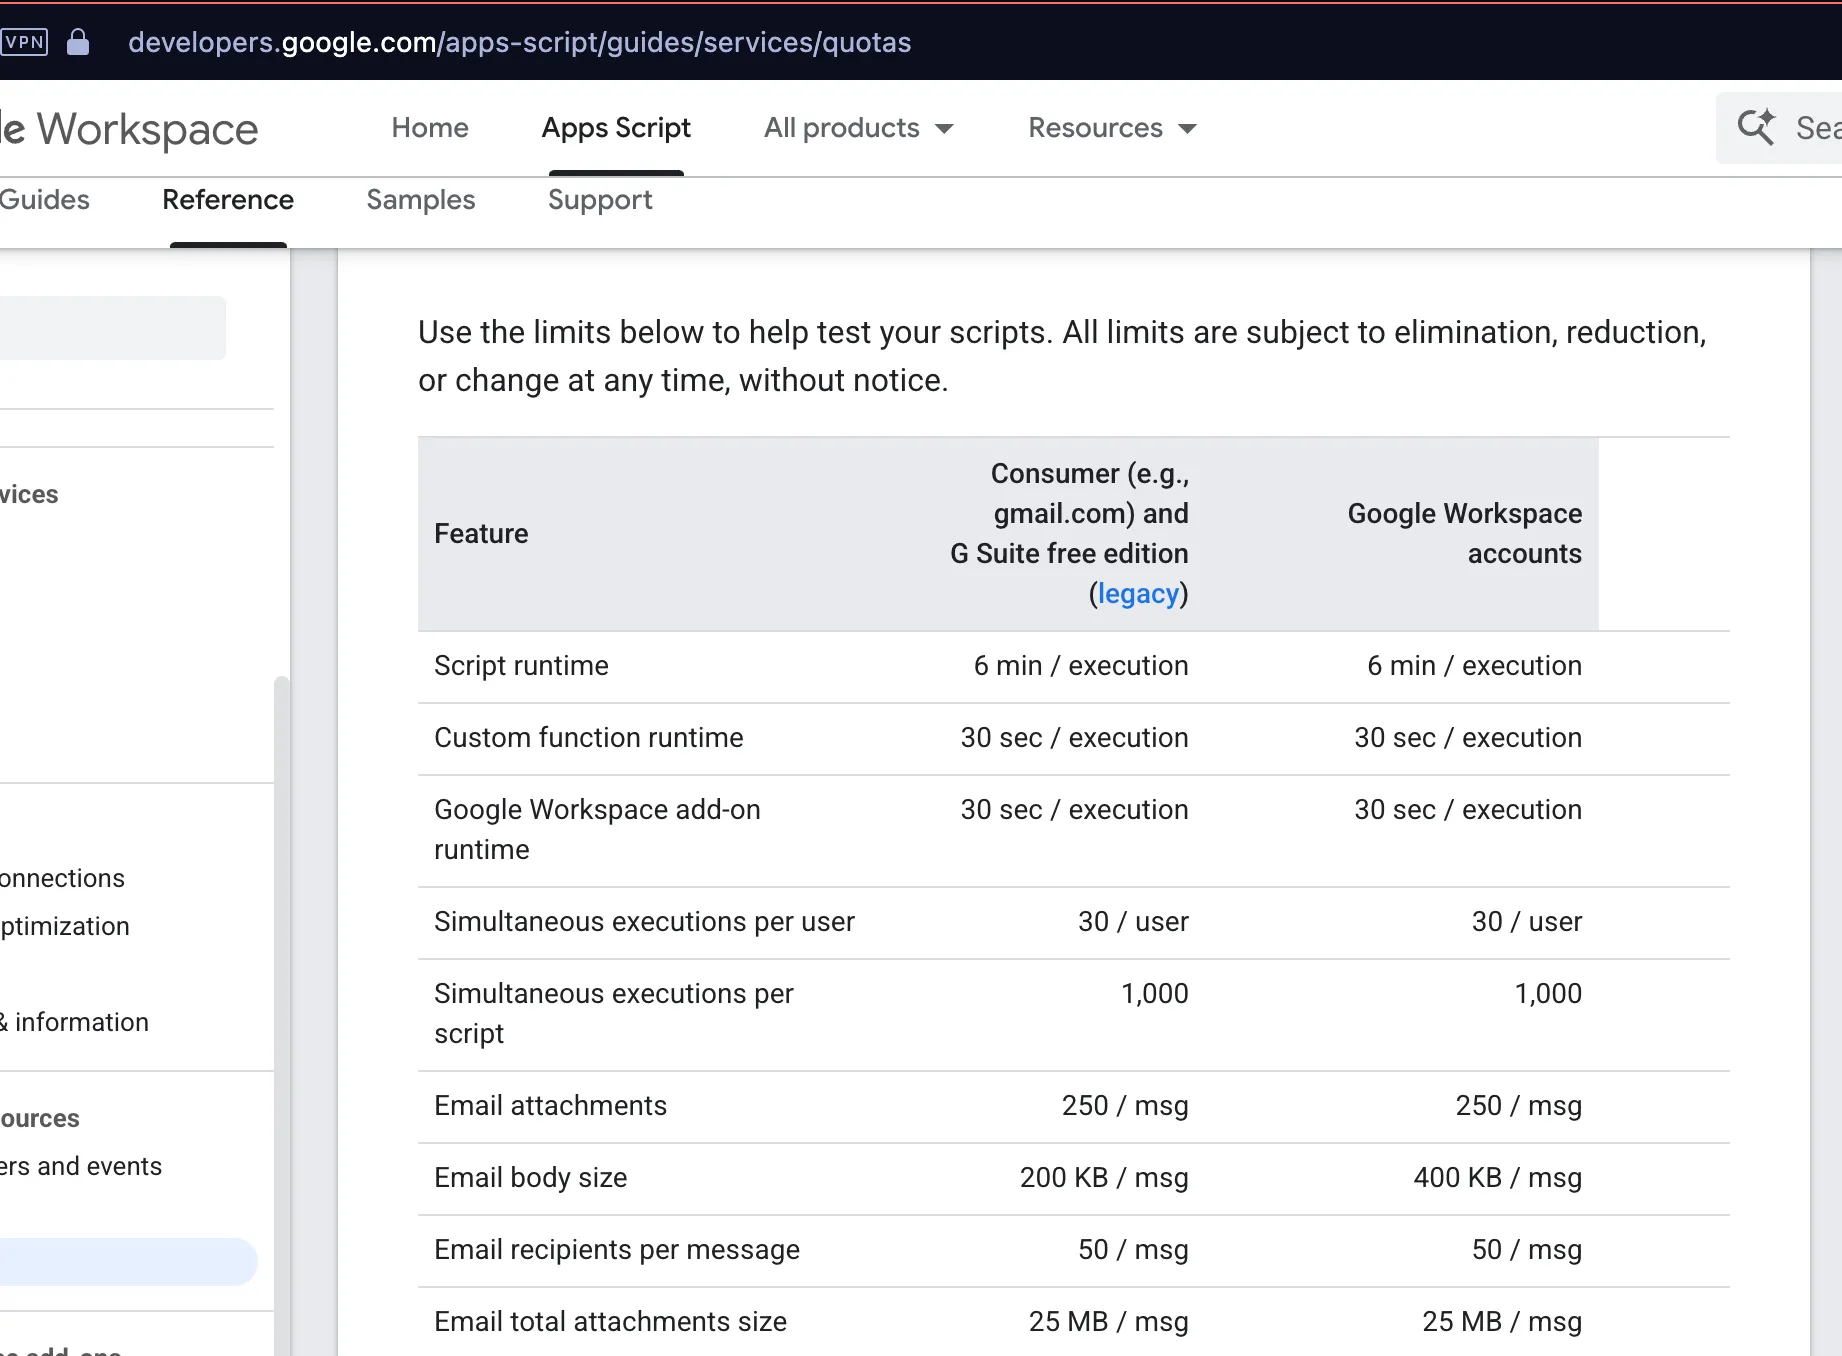Open the sidebar item ending "ers and events"
The height and width of the screenshot is (1356, 1842).
pyautogui.click(x=81, y=1166)
